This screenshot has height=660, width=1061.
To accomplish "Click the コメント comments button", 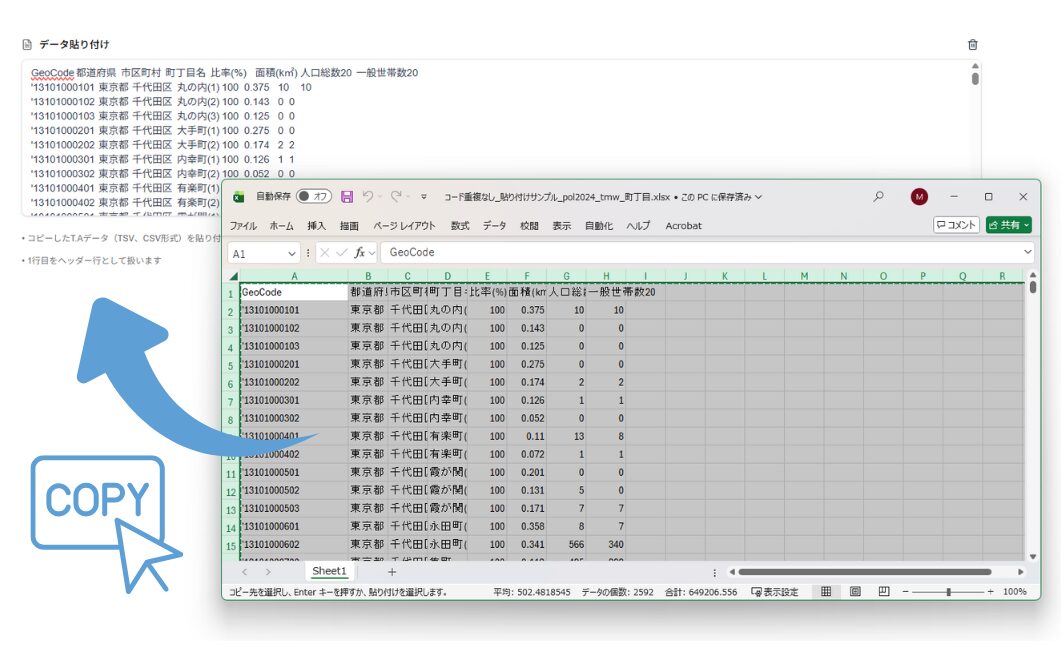I will click(x=956, y=225).
